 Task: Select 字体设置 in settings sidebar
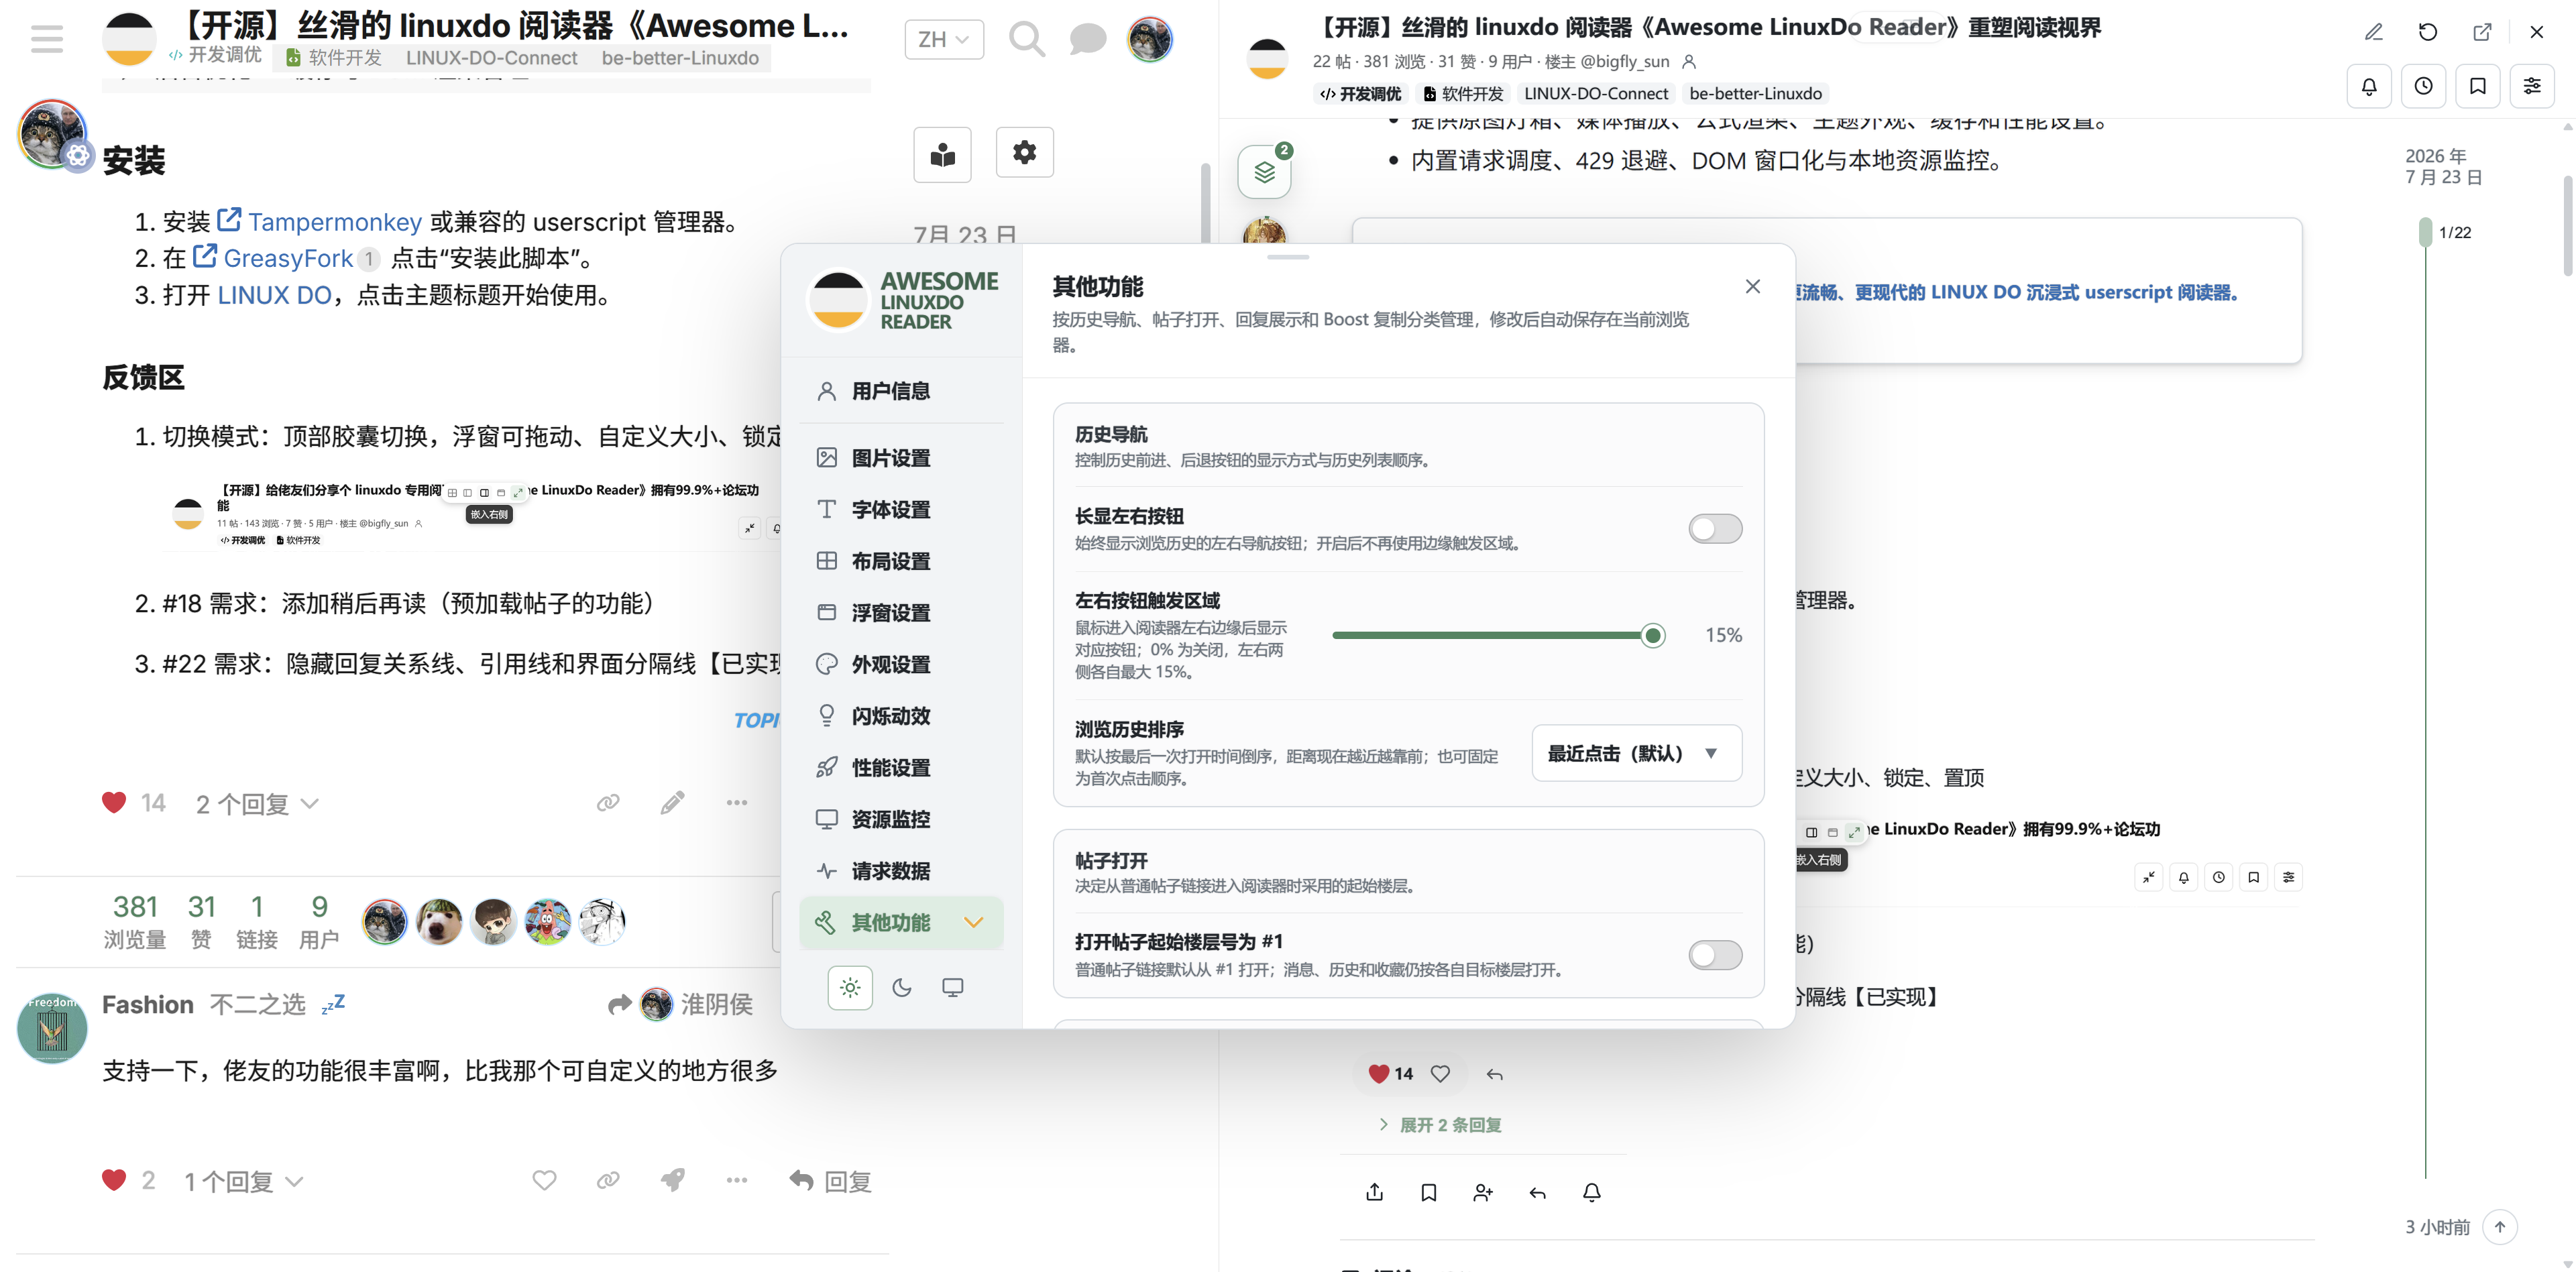900,510
